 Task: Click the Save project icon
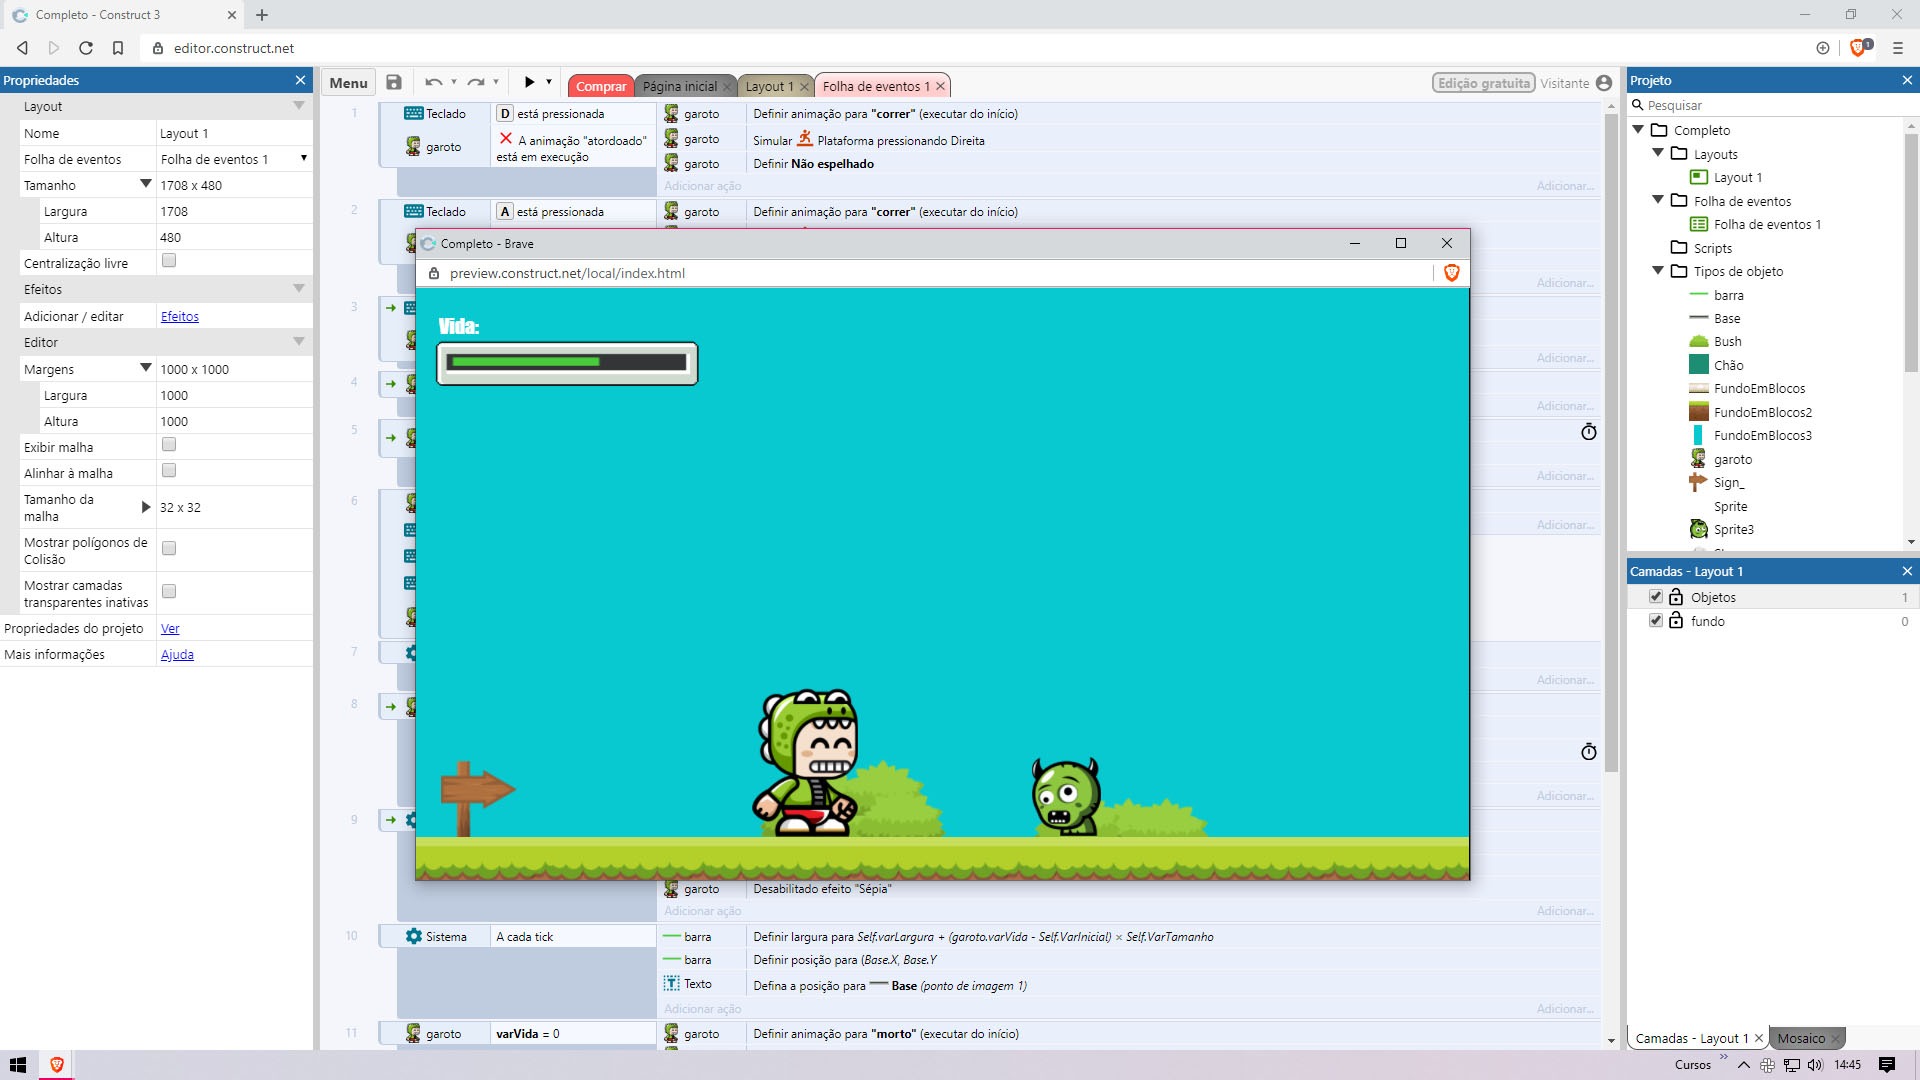[x=394, y=82]
